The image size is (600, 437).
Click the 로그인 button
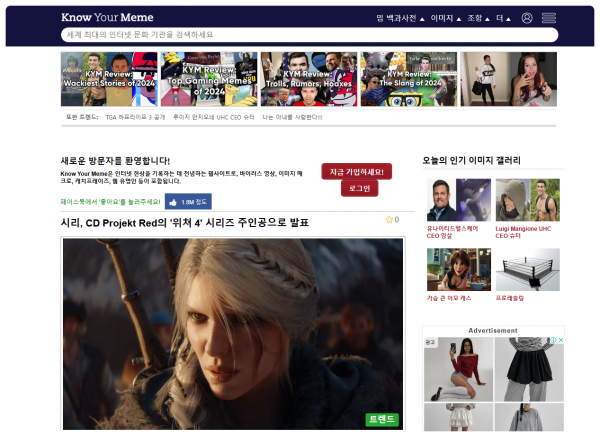(359, 188)
